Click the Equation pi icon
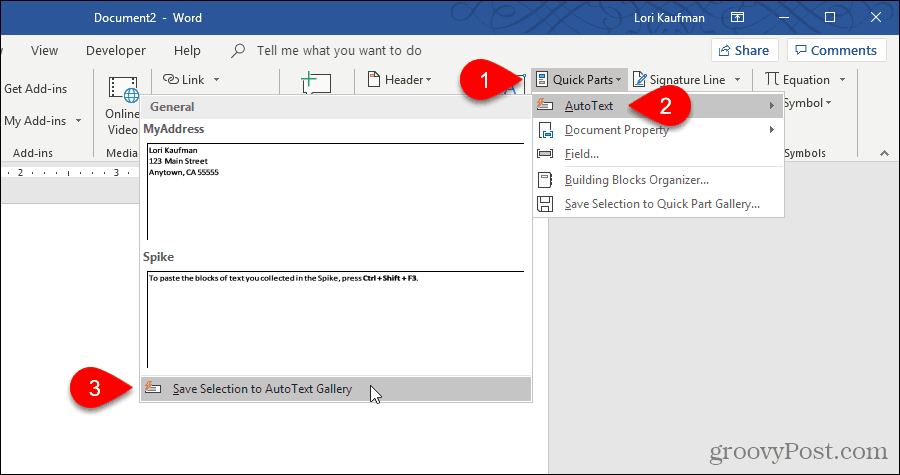 coord(772,79)
